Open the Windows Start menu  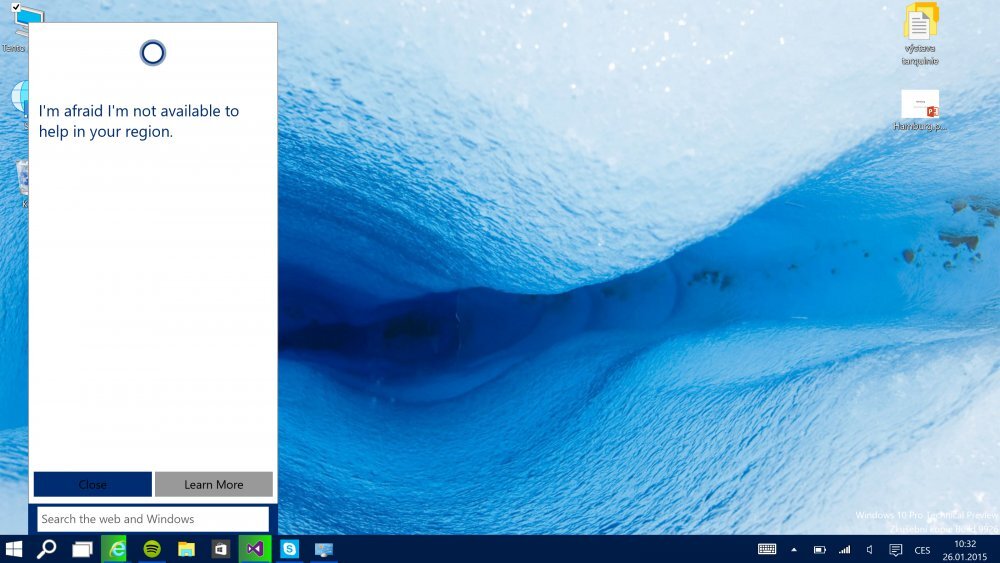pyautogui.click(x=13, y=549)
